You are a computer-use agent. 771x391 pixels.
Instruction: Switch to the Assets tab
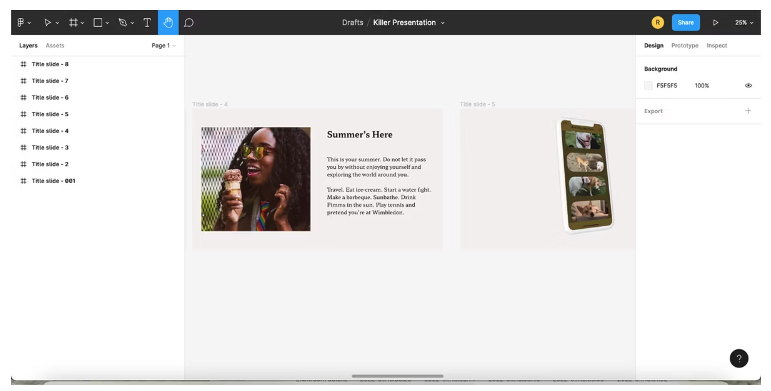click(55, 46)
